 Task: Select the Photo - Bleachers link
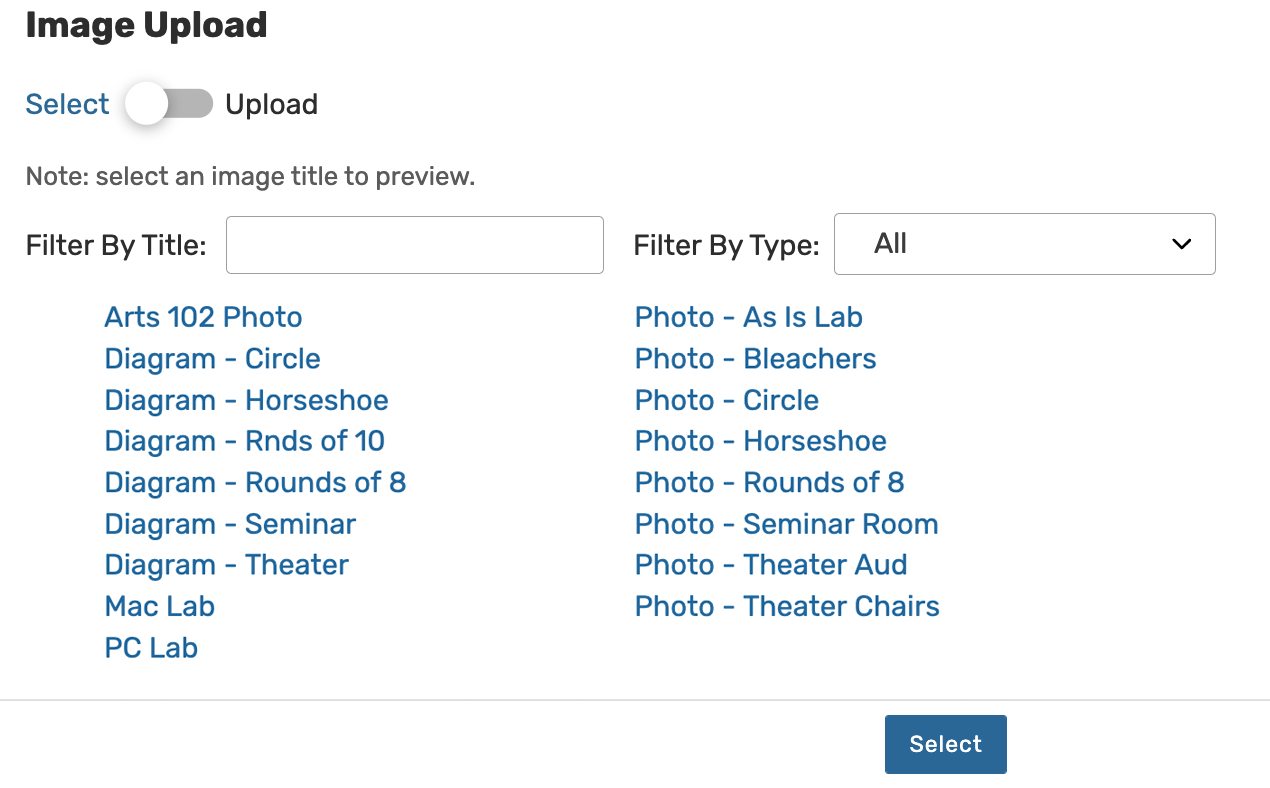point(755,359)
